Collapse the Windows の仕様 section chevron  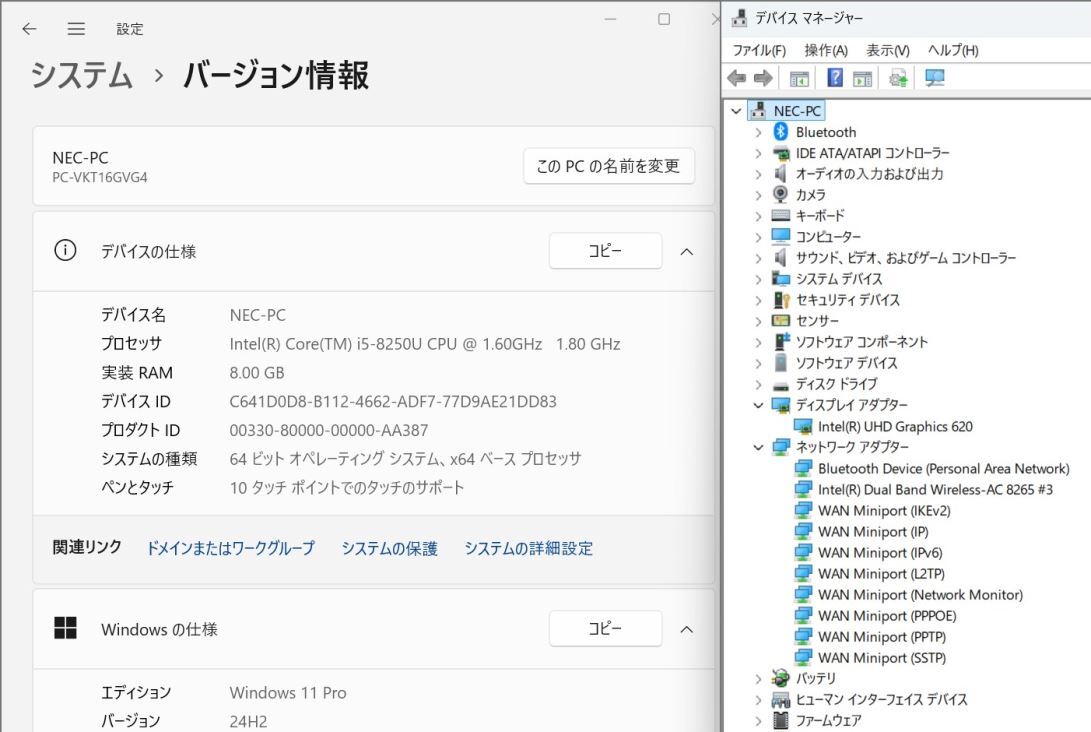tap(687, 629)
